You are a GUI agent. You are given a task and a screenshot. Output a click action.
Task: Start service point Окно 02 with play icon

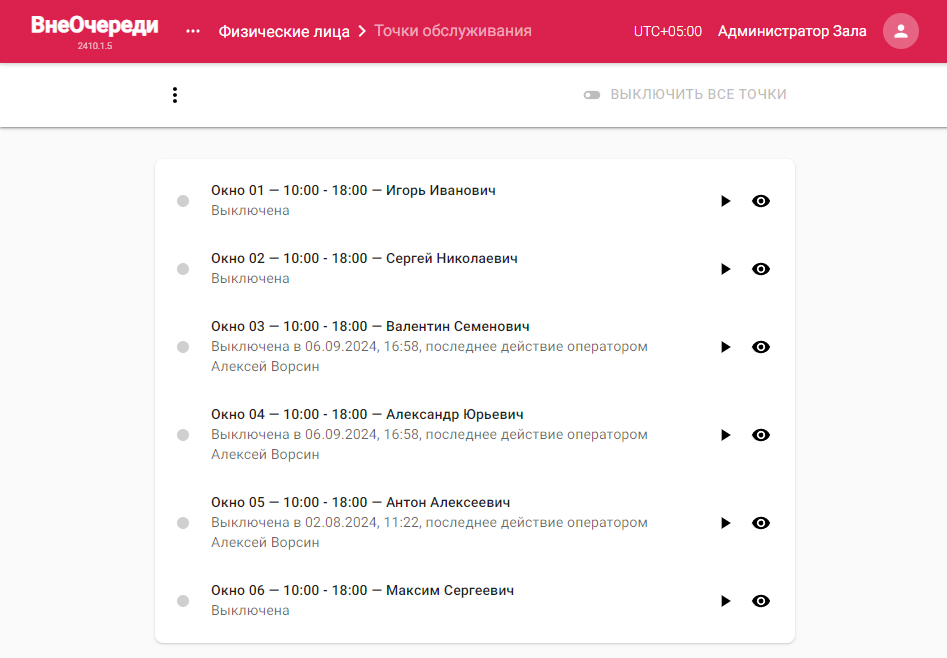coord(725,269)
